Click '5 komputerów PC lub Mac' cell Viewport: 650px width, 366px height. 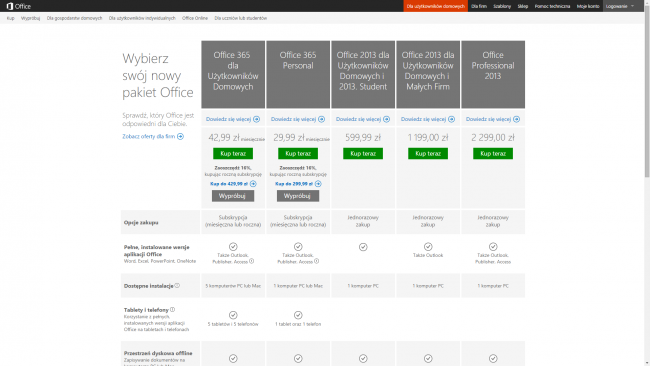[x=233, y=286]
